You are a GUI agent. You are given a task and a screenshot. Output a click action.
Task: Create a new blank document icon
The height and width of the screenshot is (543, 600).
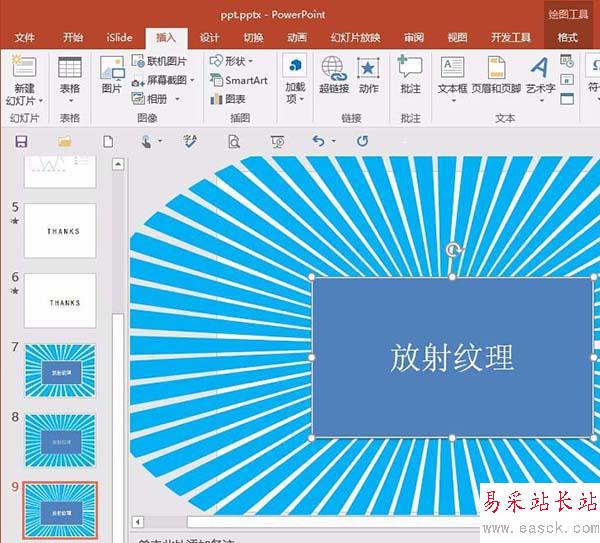coord(108,142)
